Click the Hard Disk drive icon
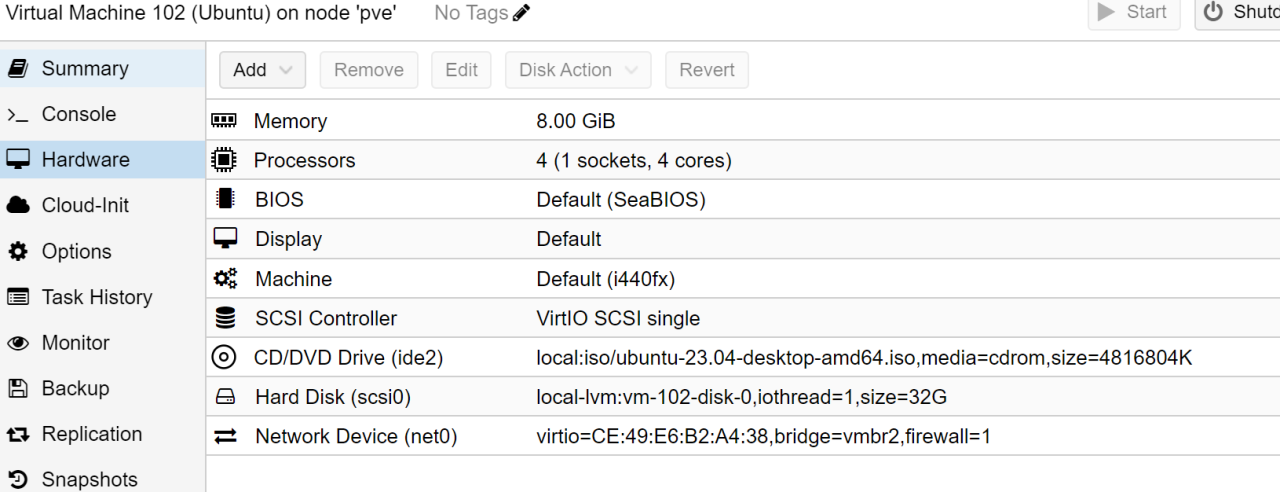 [225, 397]
